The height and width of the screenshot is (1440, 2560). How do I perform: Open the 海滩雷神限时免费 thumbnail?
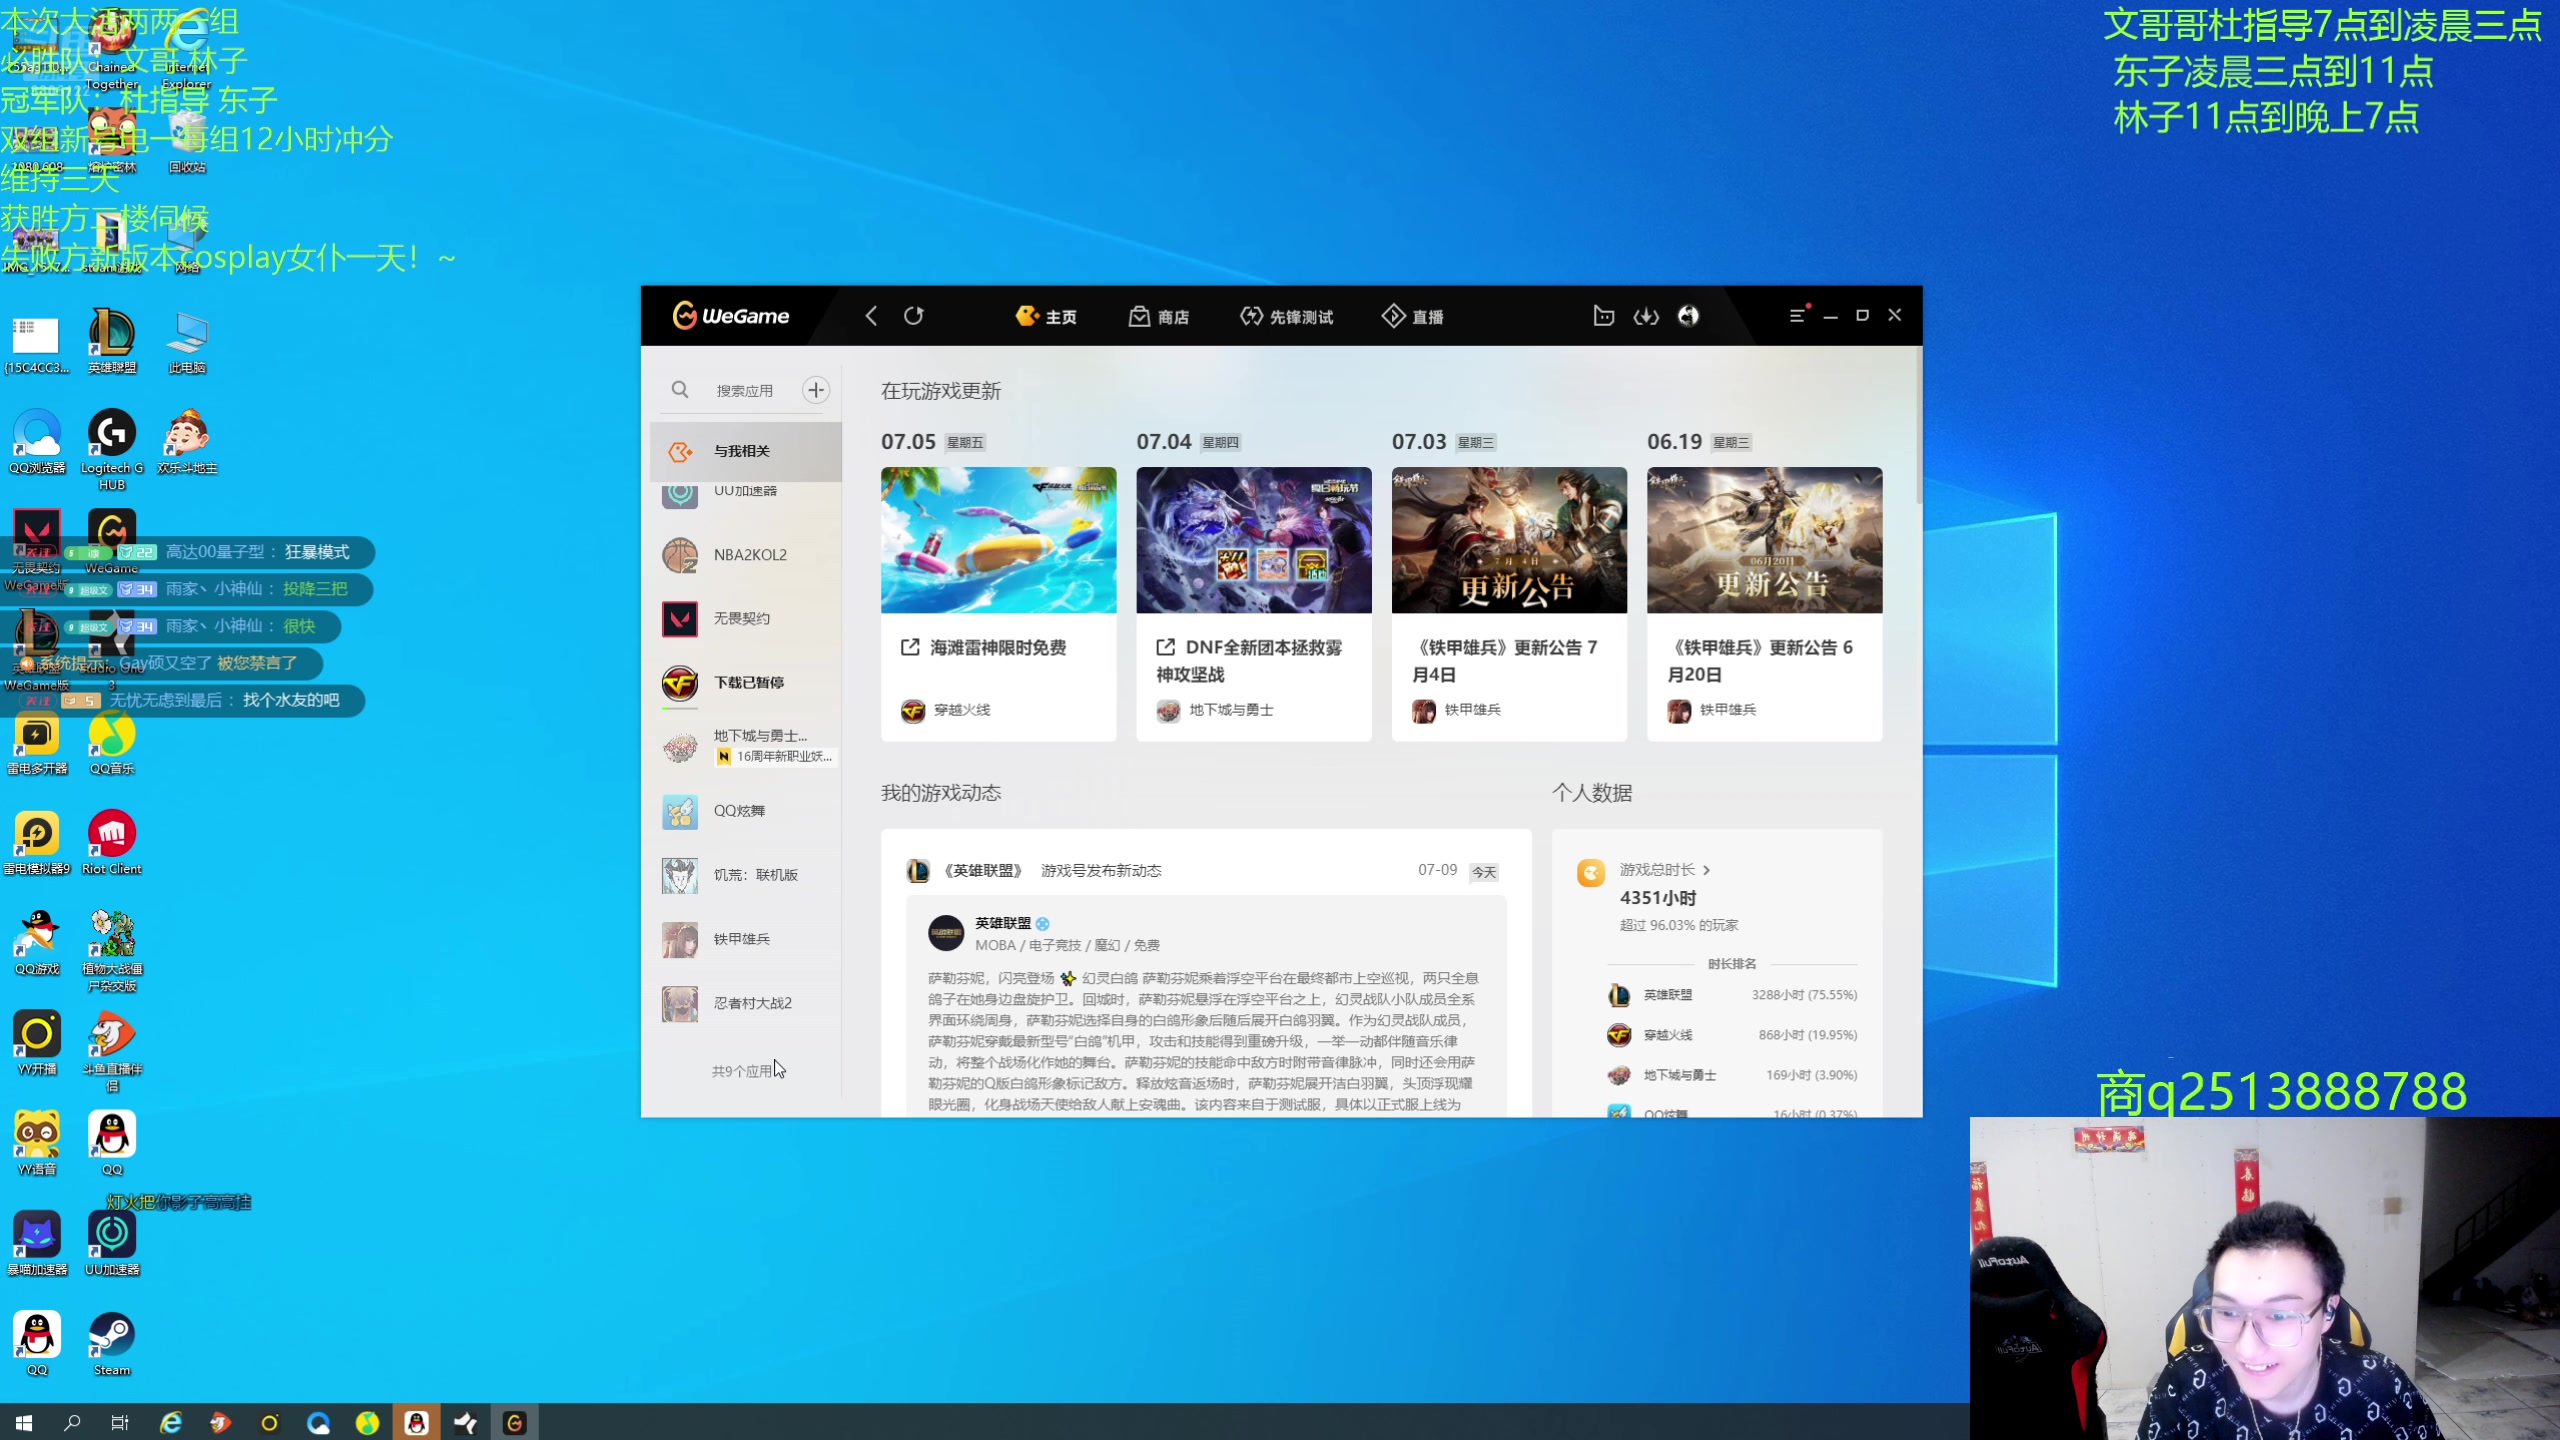tap(998, 540)
